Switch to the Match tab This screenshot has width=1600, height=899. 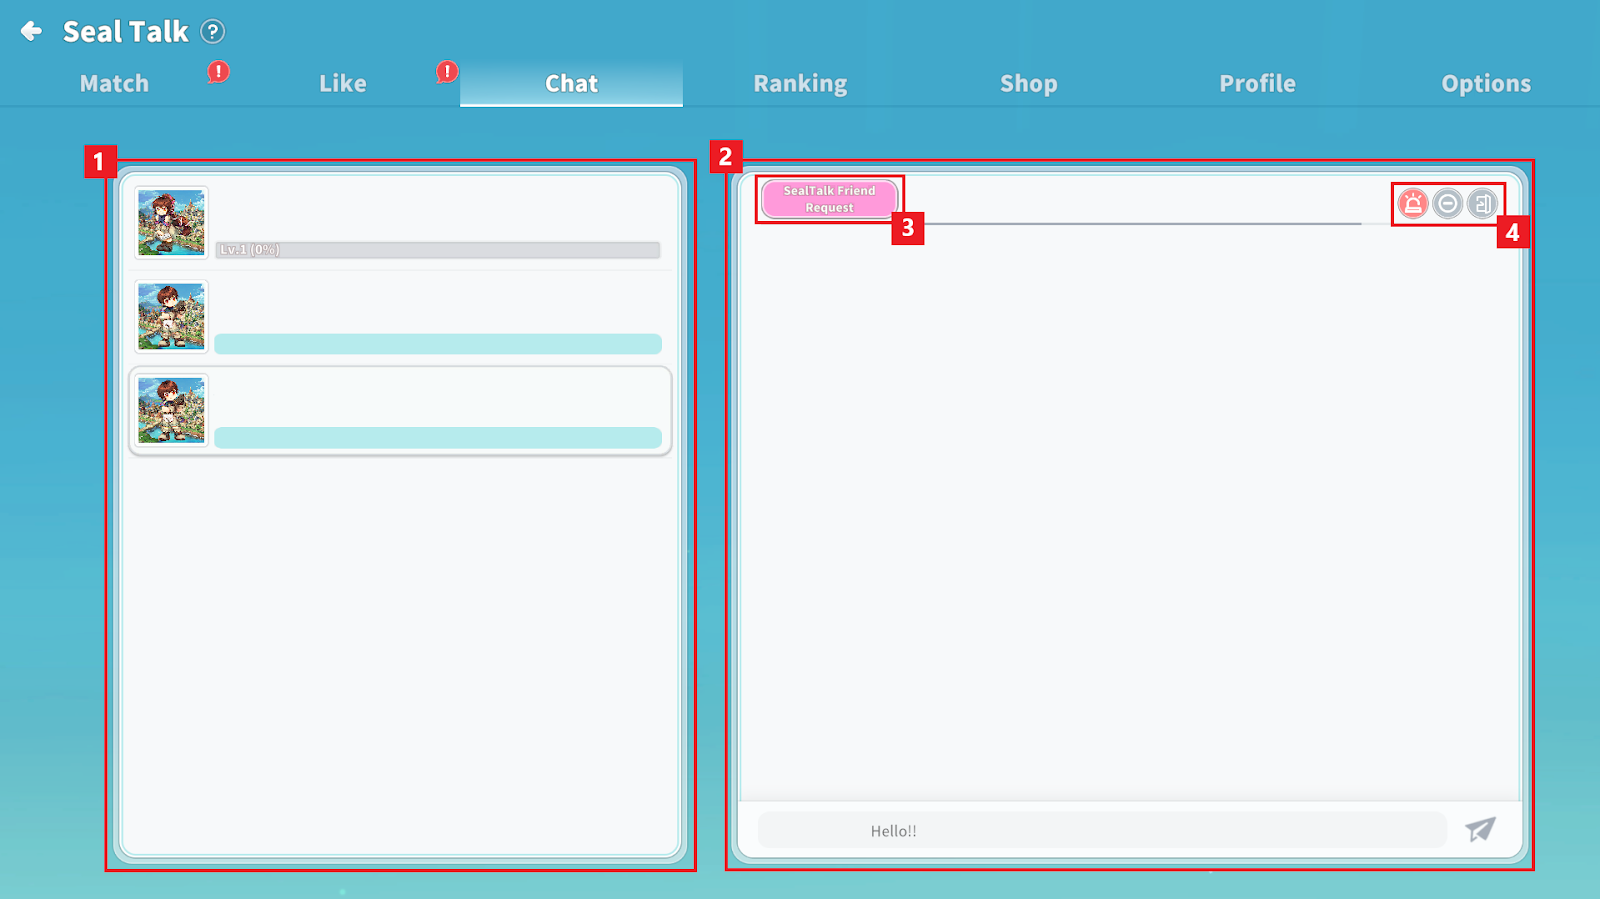(x=114, y=84)
